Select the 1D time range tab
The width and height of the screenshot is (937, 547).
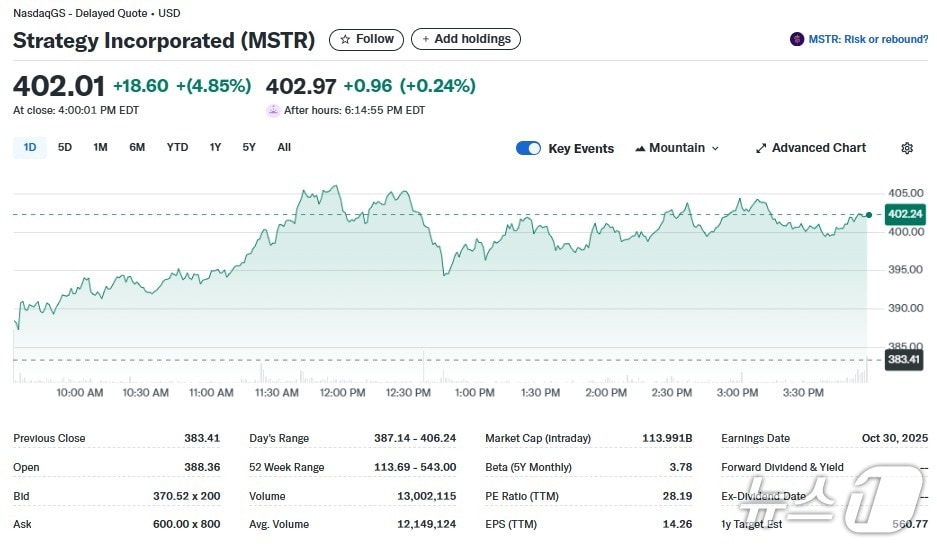(30, 147)
